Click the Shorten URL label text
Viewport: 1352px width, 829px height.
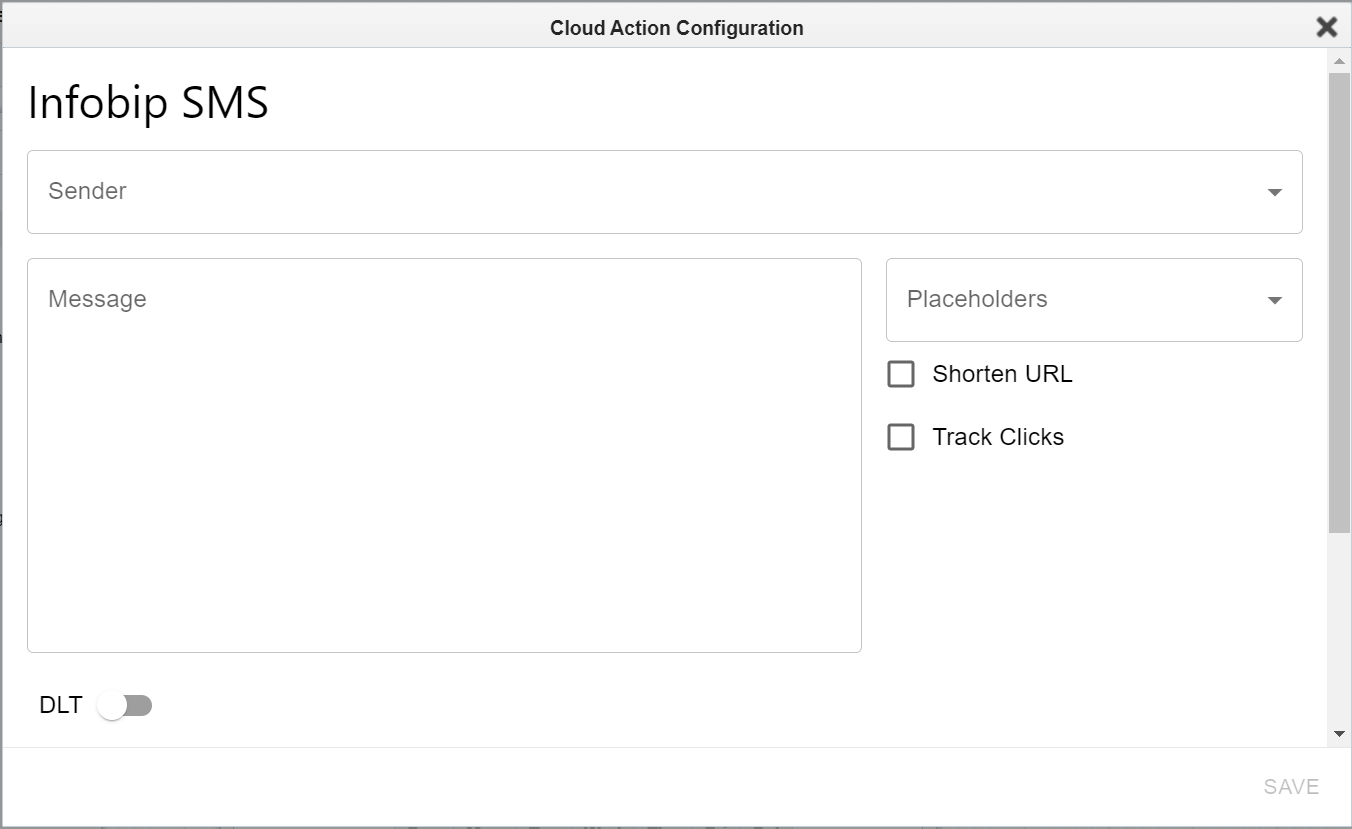[x=1002, y=374]
